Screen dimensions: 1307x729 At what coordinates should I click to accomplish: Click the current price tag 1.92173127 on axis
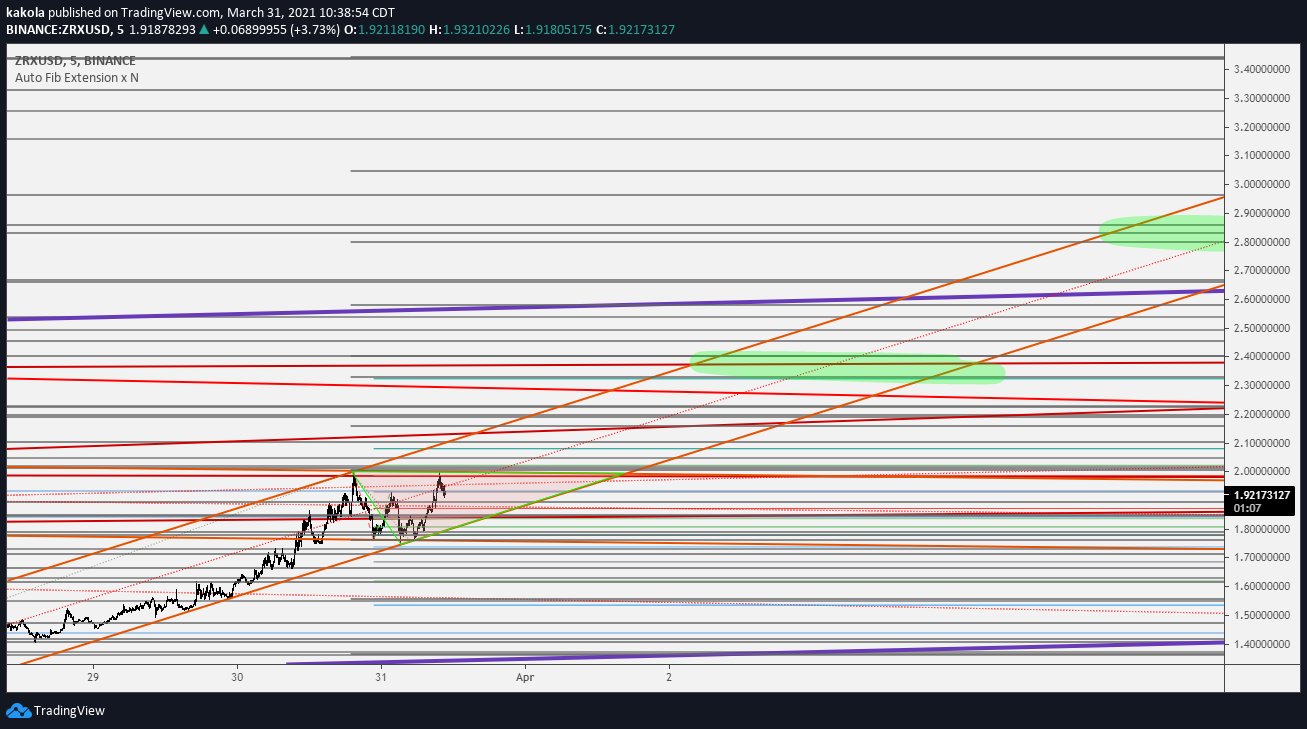click(1264, 495)
